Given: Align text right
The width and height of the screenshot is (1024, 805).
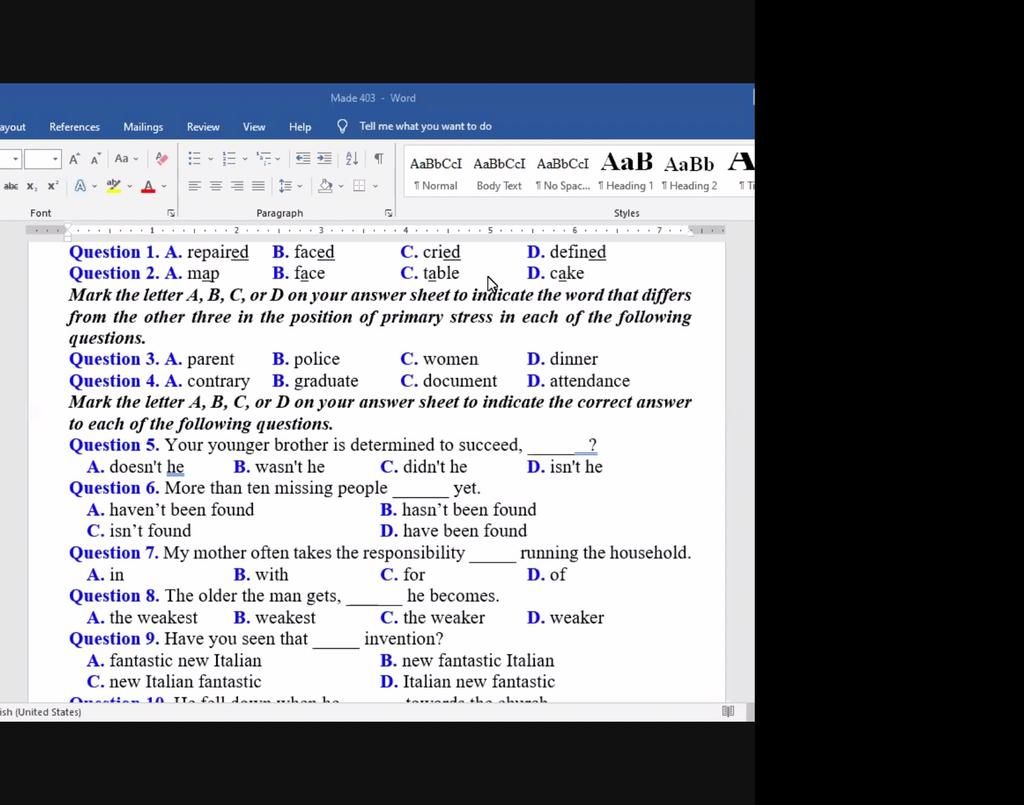Looking at the screenshot, I should tap(237, 186).
